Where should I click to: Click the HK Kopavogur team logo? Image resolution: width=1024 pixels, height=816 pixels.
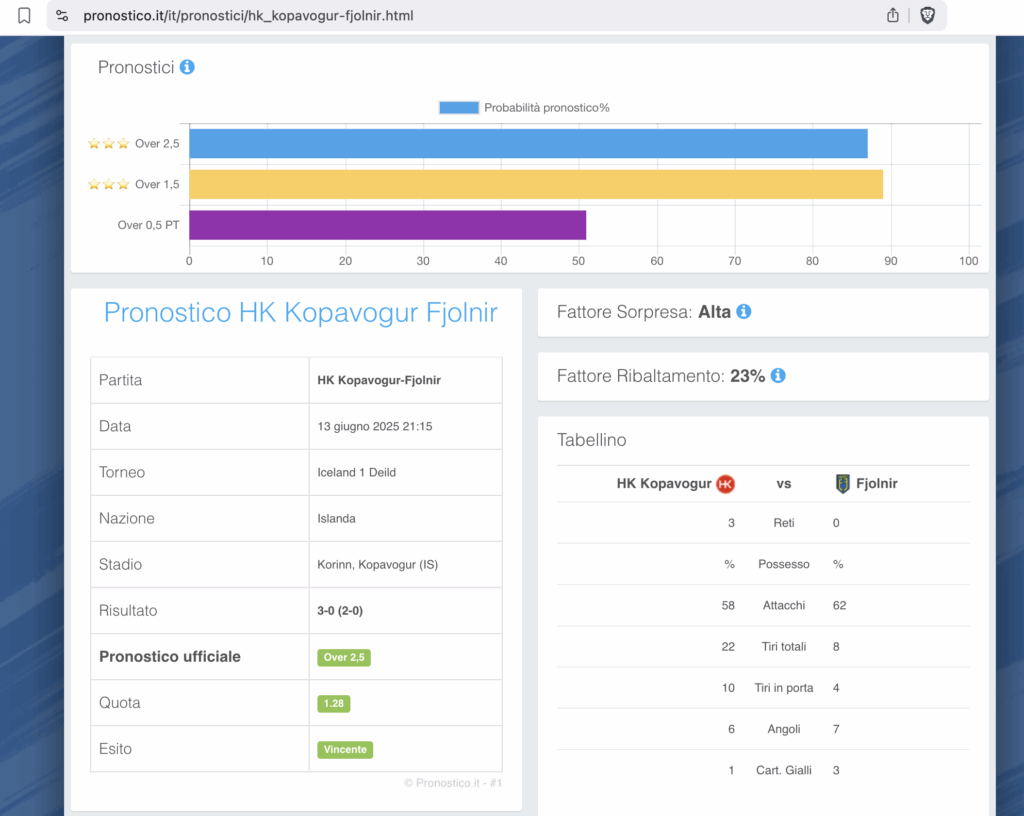pos(726,484)
